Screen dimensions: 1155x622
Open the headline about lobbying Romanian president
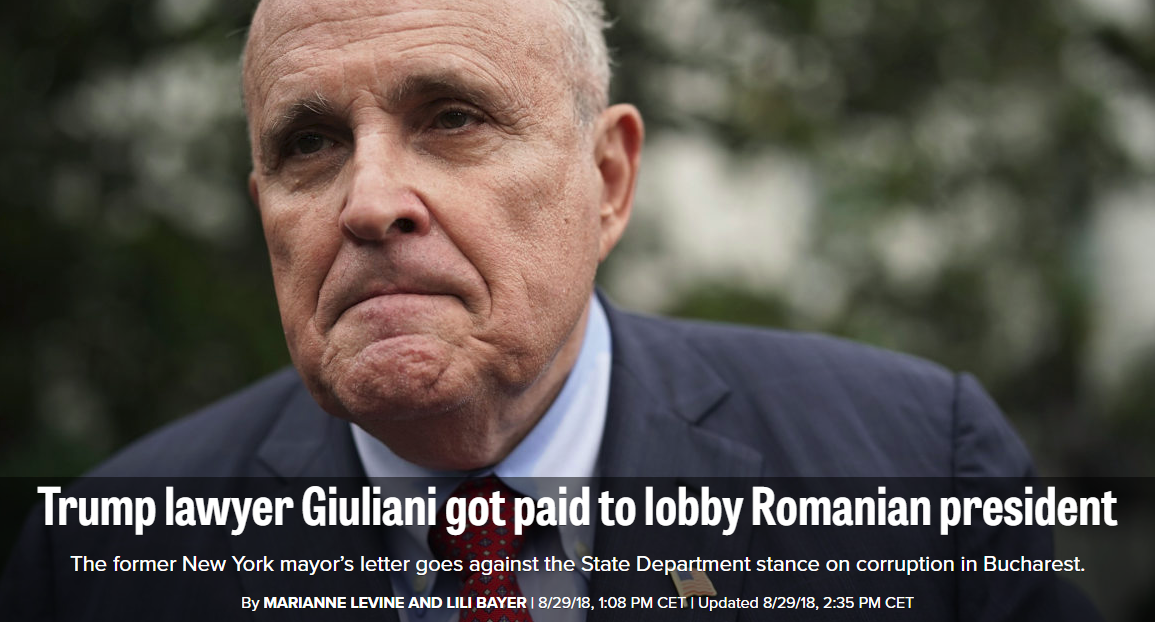click(x=578, y=509)
